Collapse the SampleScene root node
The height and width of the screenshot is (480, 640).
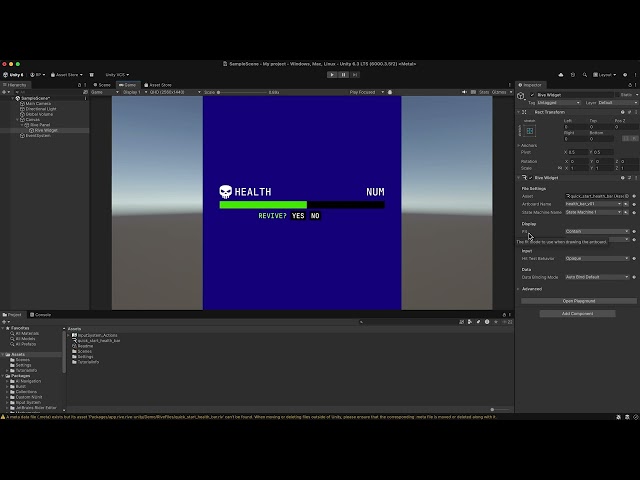[12, 98]
